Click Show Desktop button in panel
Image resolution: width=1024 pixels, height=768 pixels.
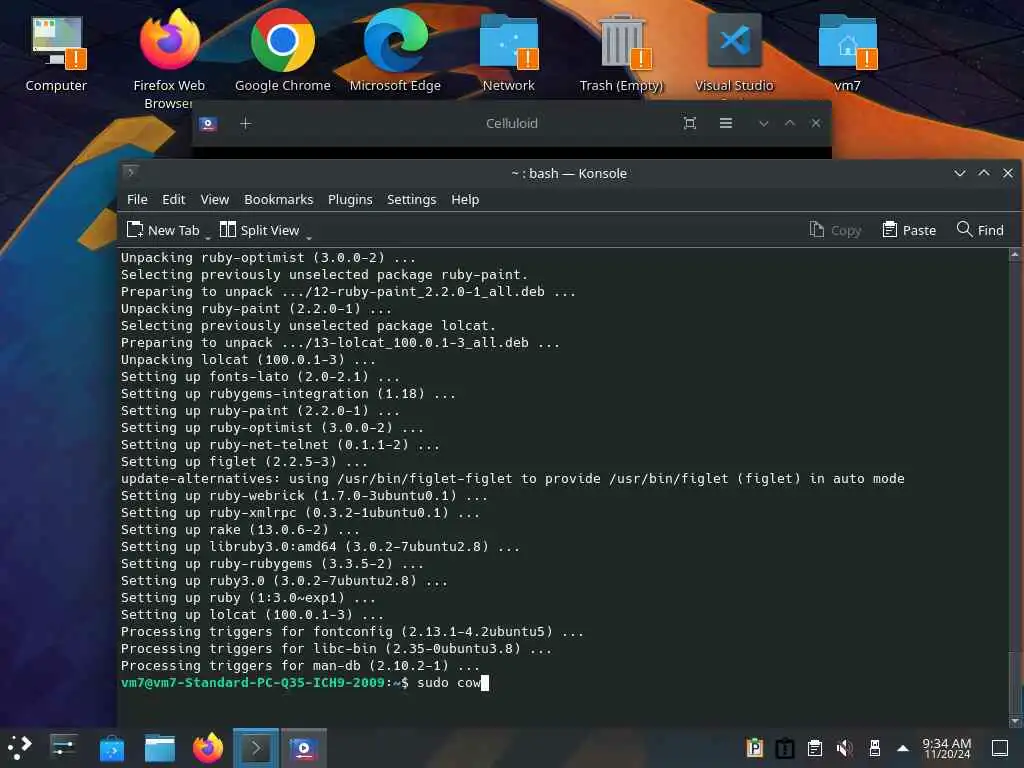pos(1000,748)
